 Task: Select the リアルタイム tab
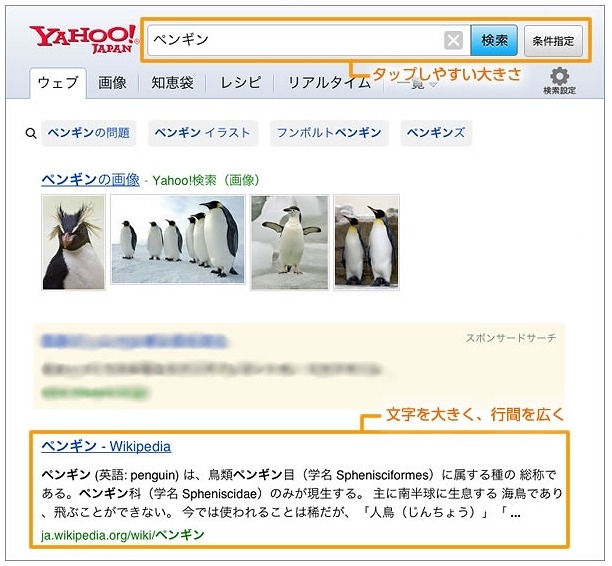[x=329, y=83]
